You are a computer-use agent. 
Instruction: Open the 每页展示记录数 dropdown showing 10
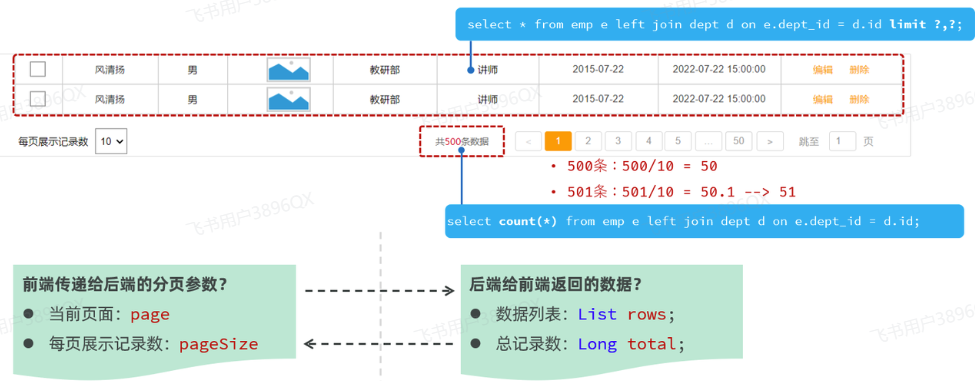click(111, 141)
